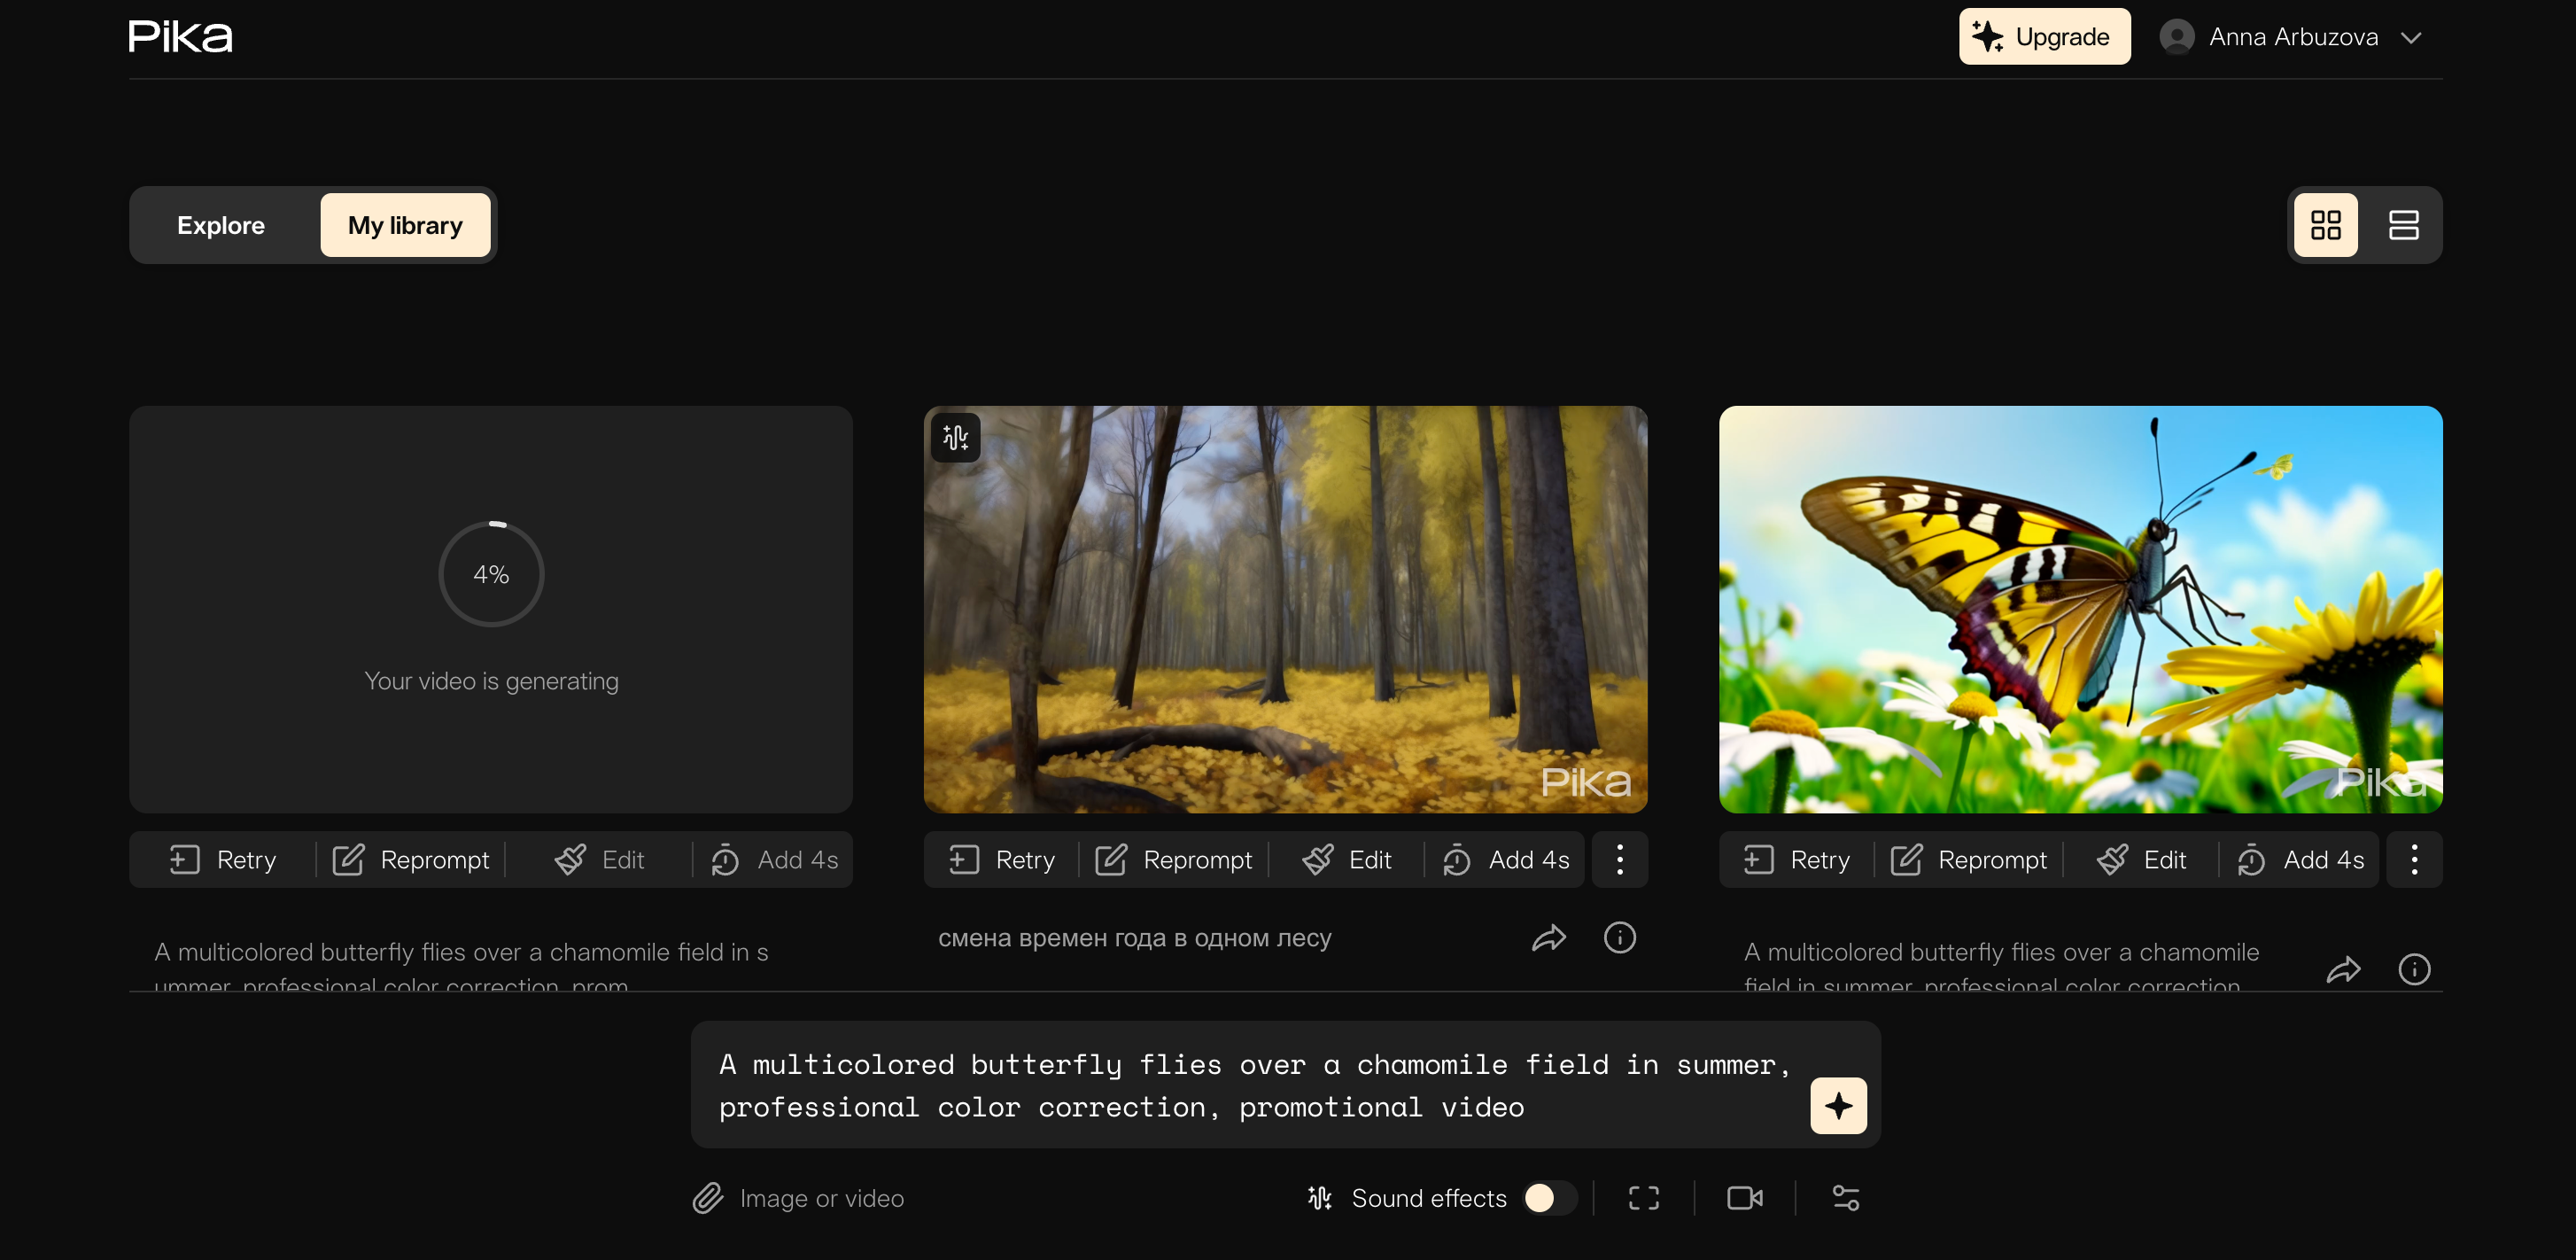Toggle the Sound effects switch
The height and width of the screenshot is (1260, 2576).
(1548, 1197)
